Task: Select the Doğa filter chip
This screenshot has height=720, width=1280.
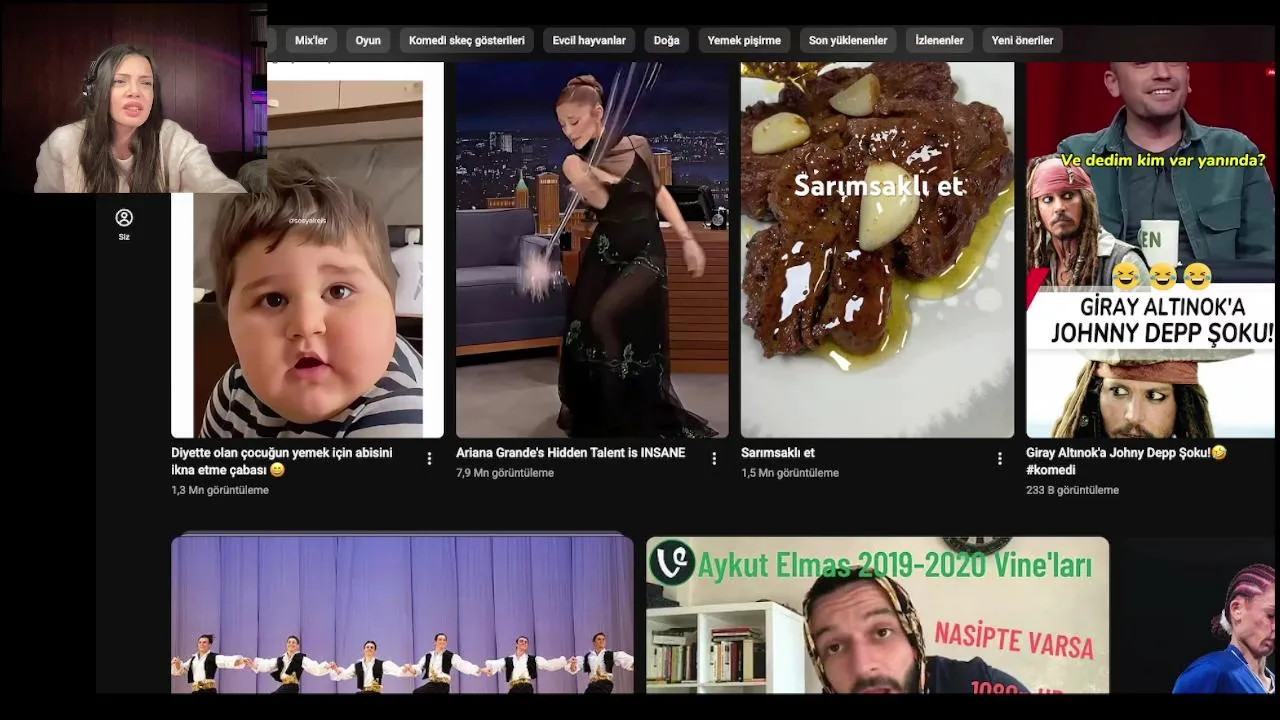Action: [x=666, y=40]
